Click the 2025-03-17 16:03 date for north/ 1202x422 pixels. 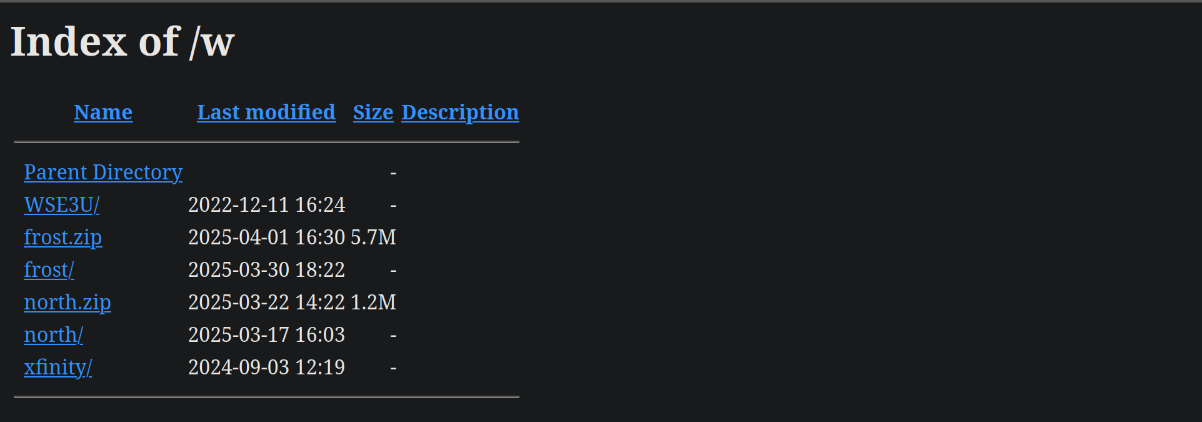266,336
